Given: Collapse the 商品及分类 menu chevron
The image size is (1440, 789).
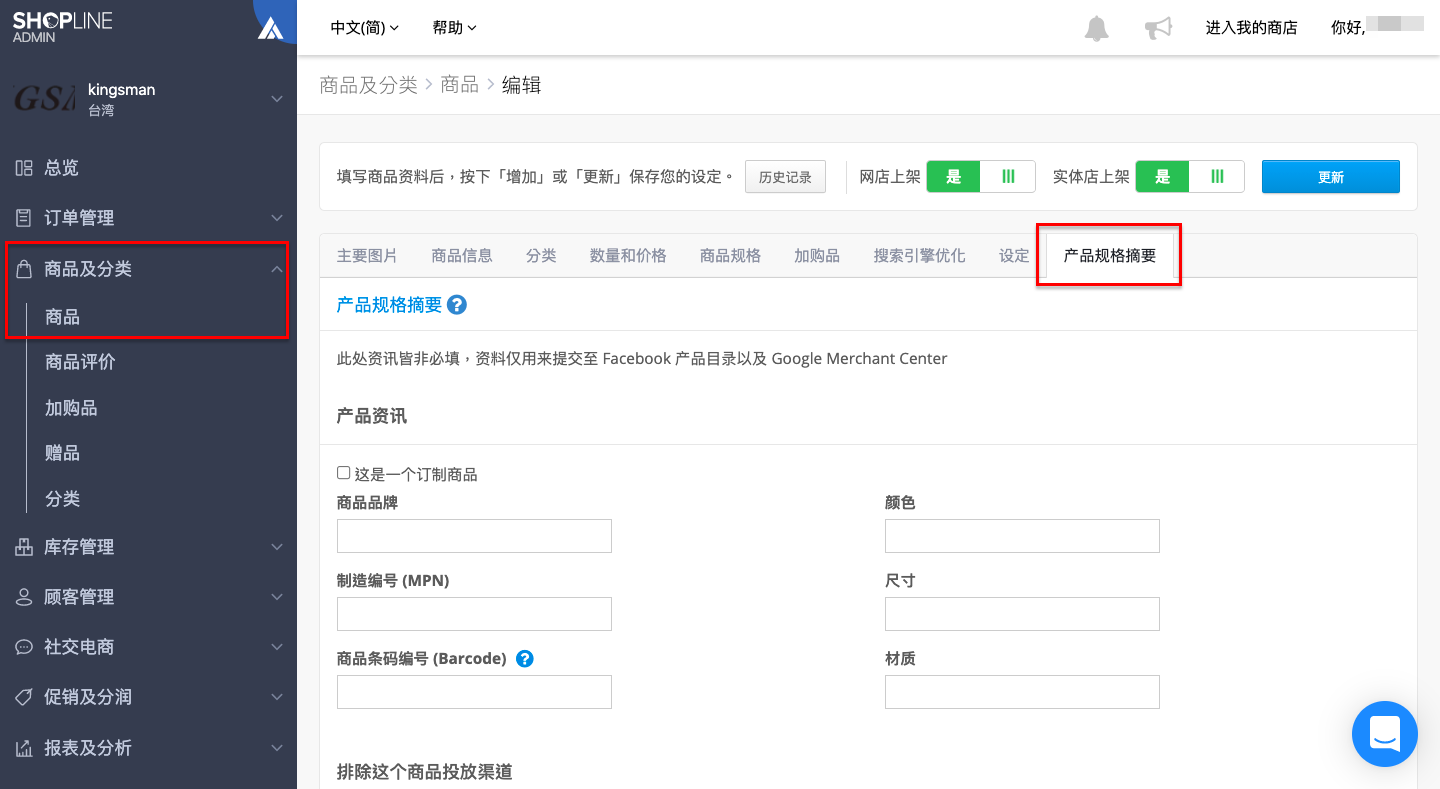Looking at the screenshot, I should click(x=277, y=268).
